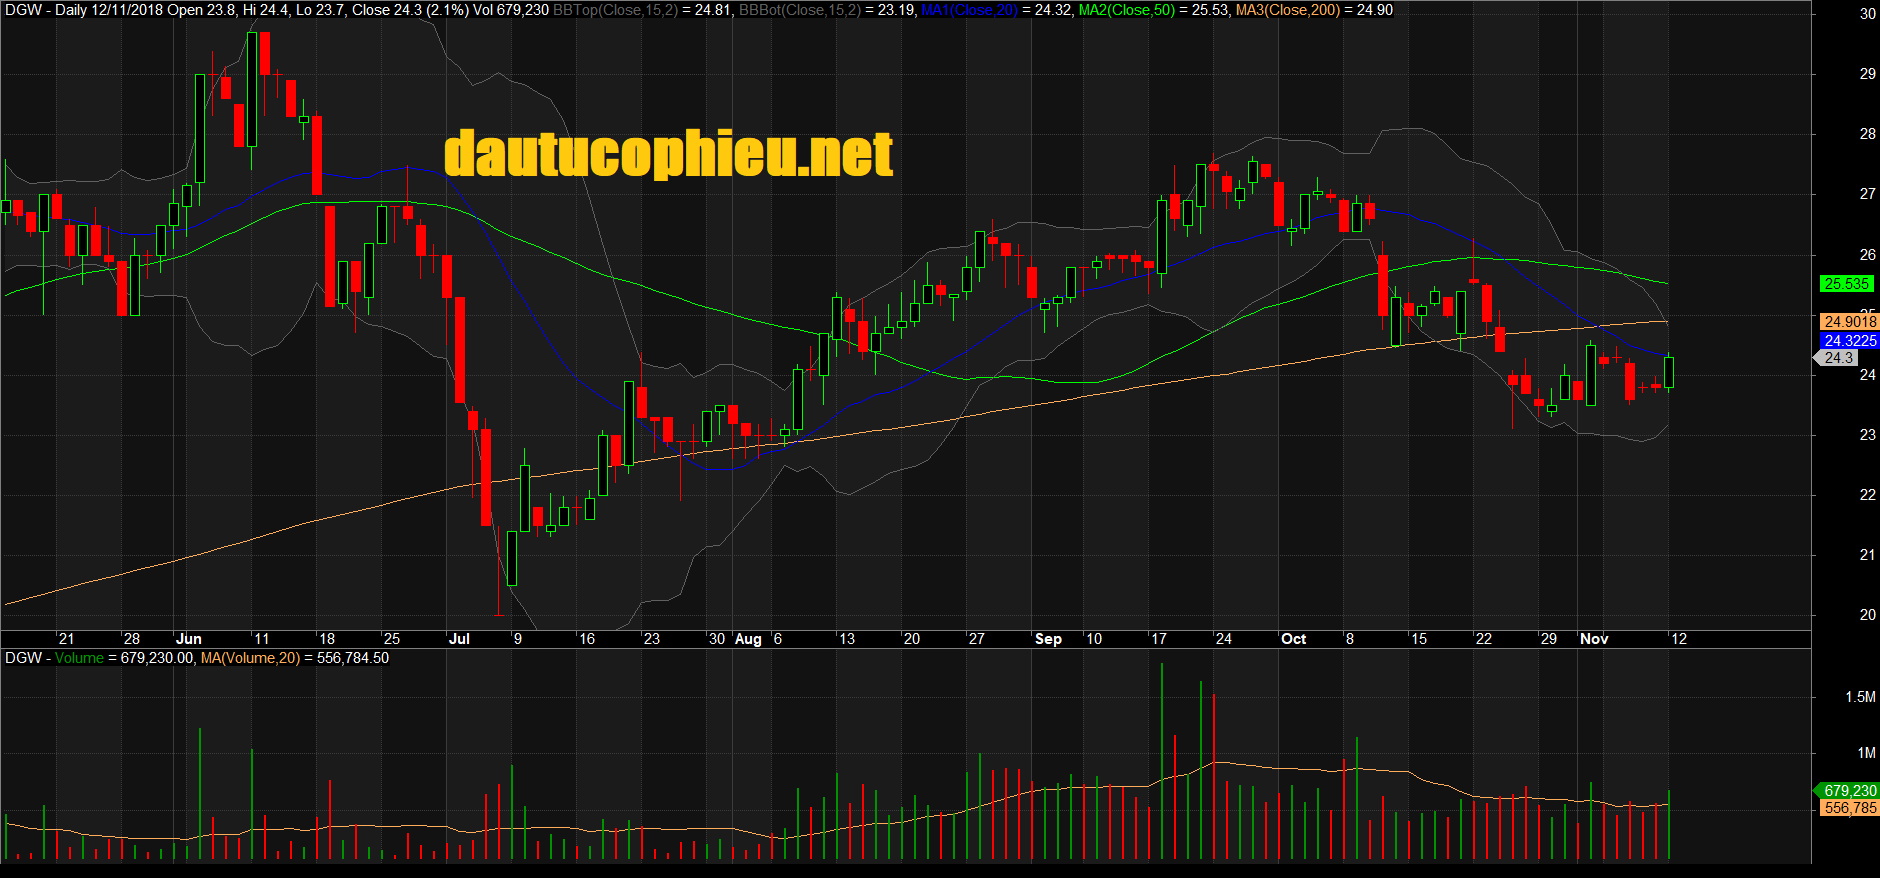
Task: Click the '1M' level on volume axis
Action: [1866, 753]
